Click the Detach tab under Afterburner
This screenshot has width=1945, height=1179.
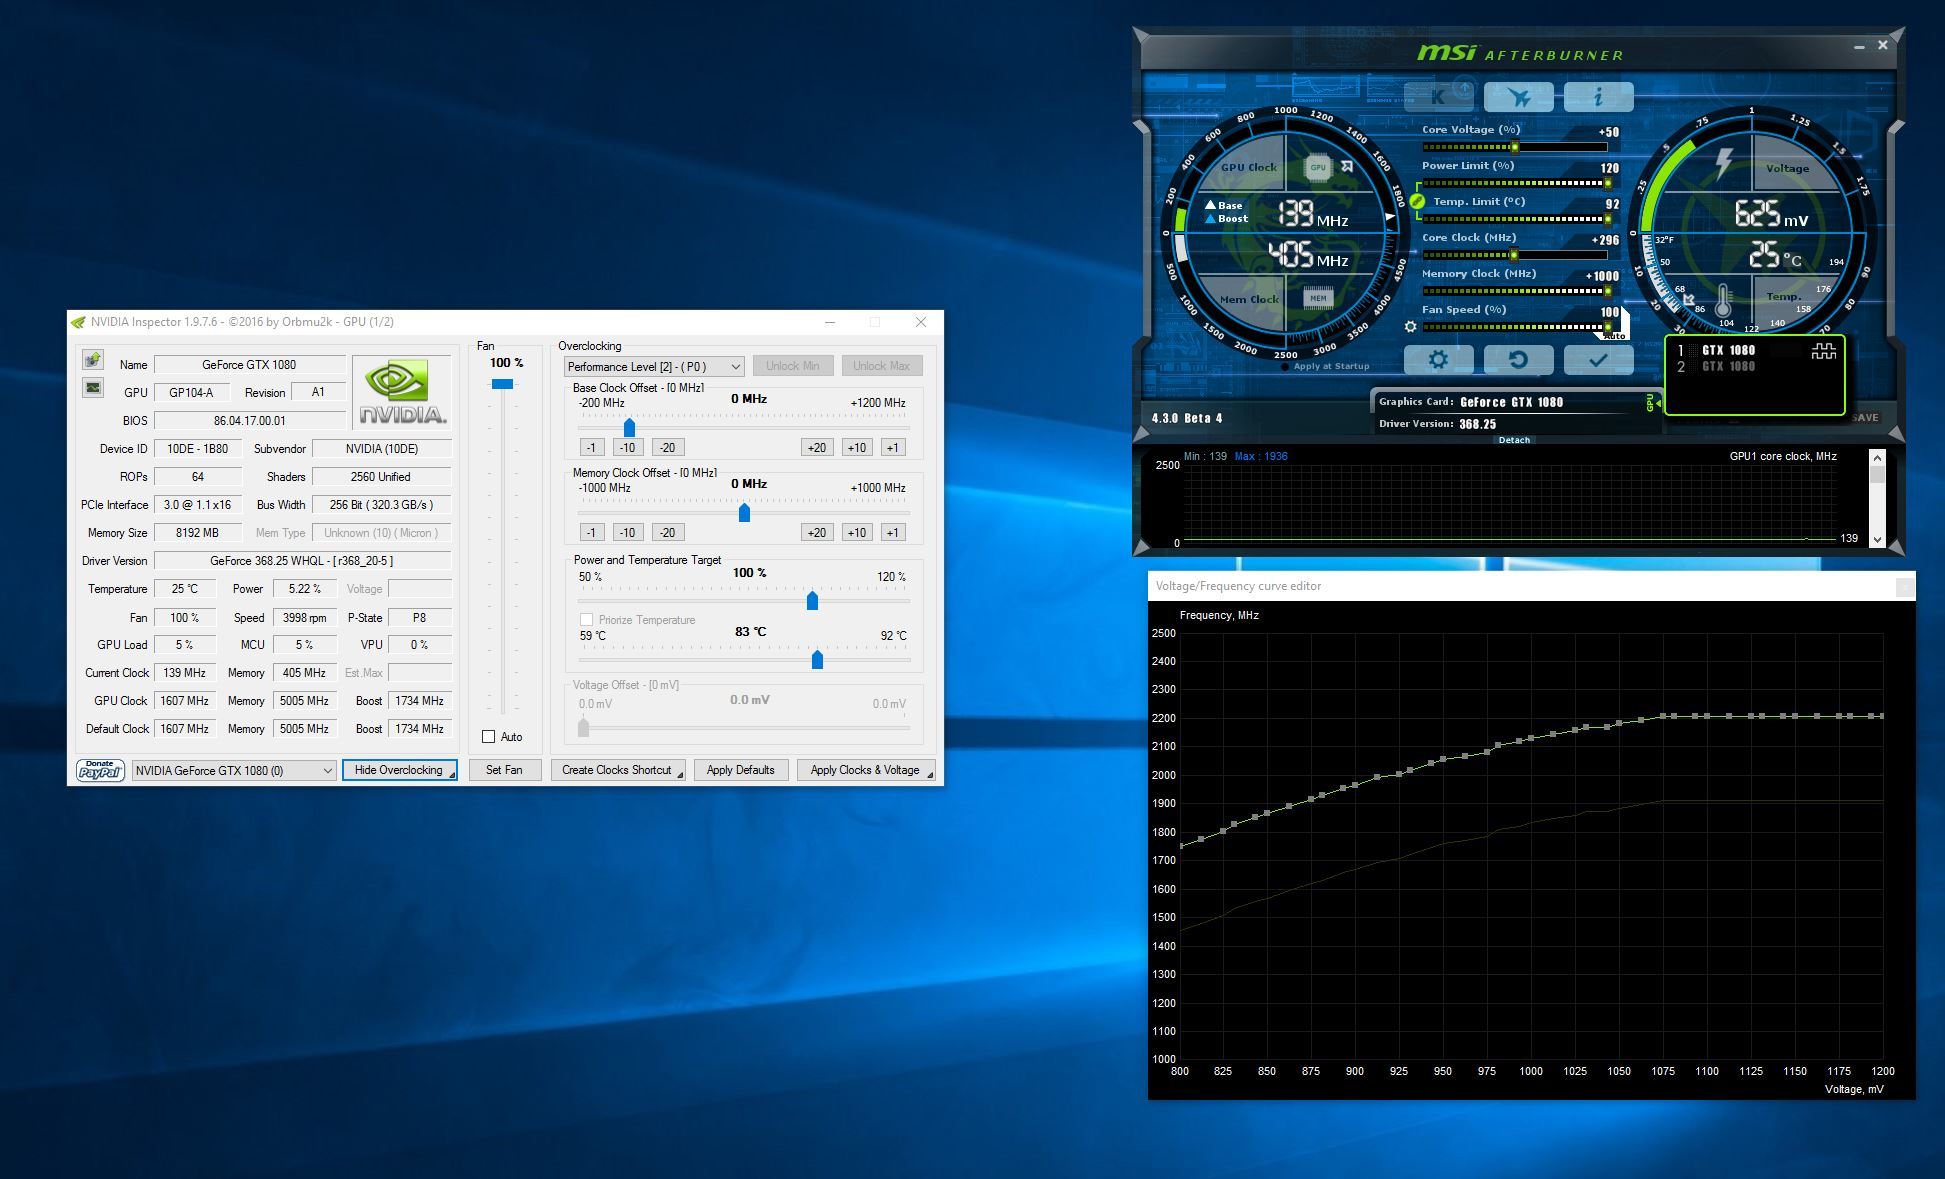1514,440
